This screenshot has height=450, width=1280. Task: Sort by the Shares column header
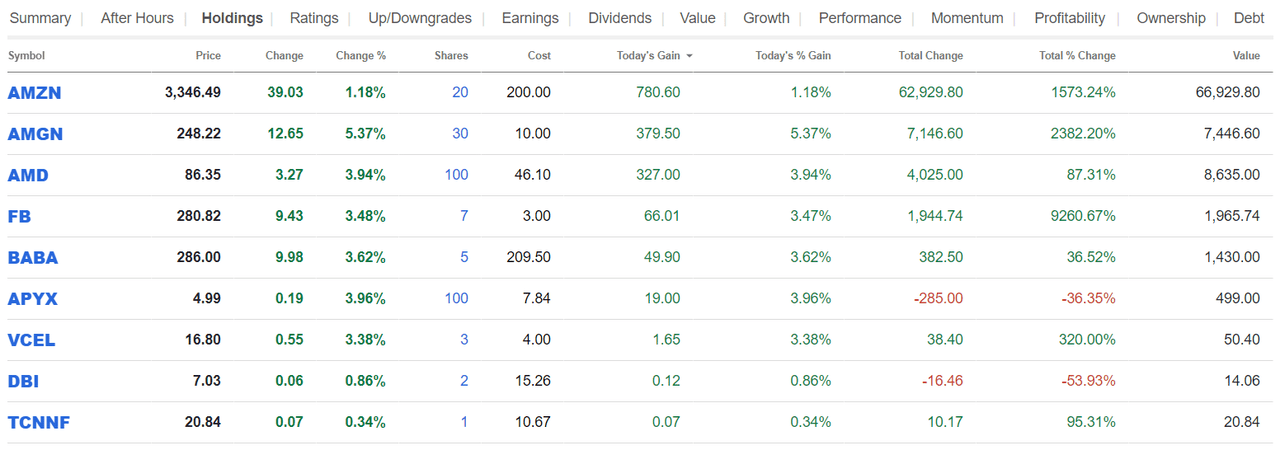click(x=451, y=56)
